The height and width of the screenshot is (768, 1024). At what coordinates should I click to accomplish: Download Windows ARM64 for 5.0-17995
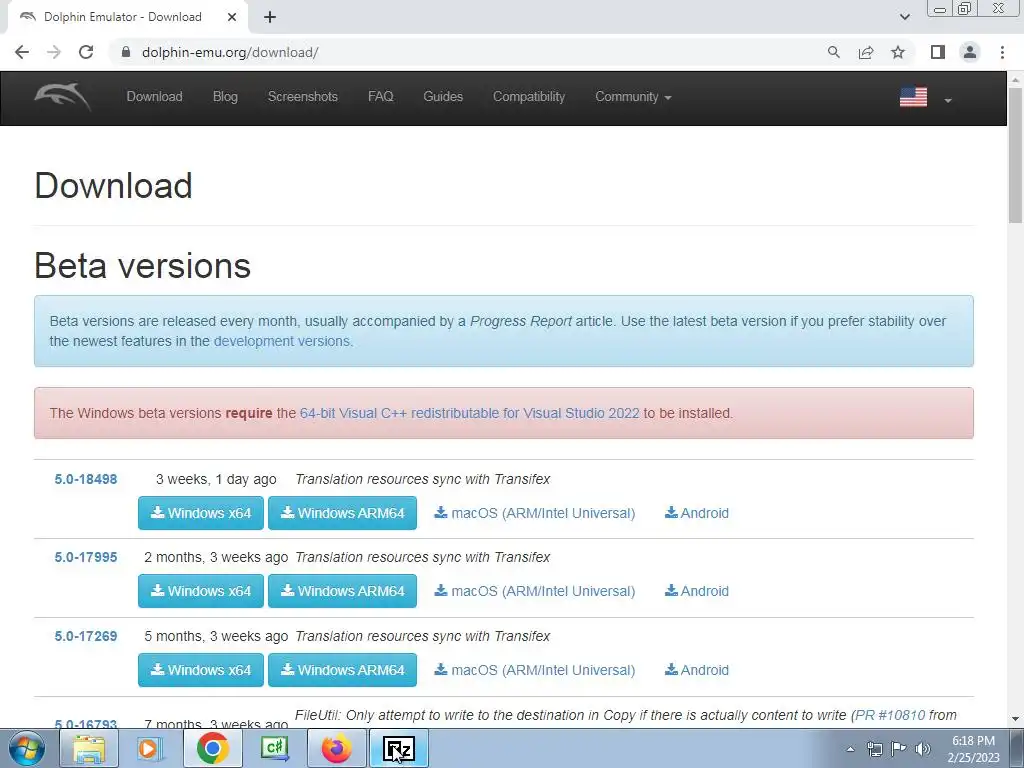click(x=342, y=591)
